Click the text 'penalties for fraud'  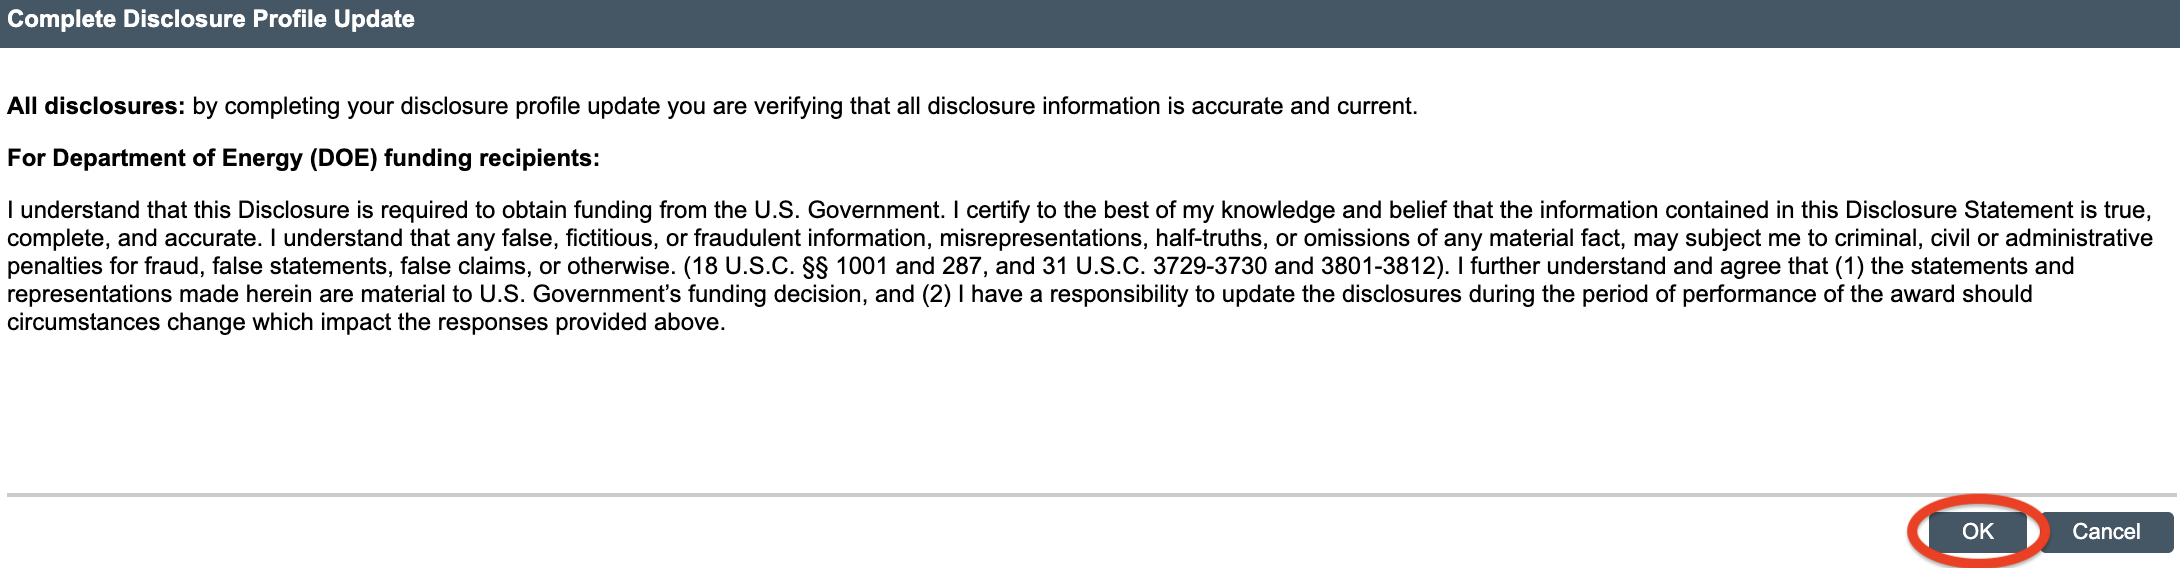pyautogui.click(x=102, y=266)
